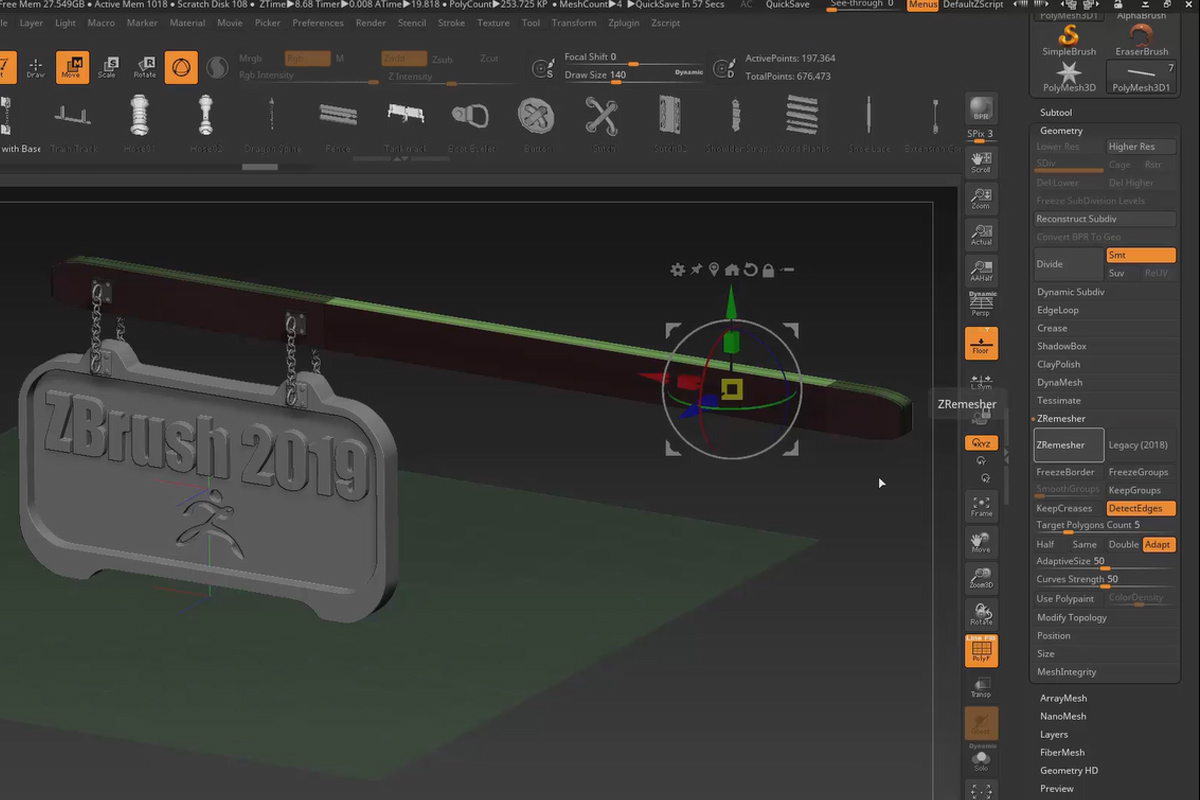This screenshot has height=800, width=1200.
Task: Pick the Hose02 insert mesh
Action: coord(205,124)
